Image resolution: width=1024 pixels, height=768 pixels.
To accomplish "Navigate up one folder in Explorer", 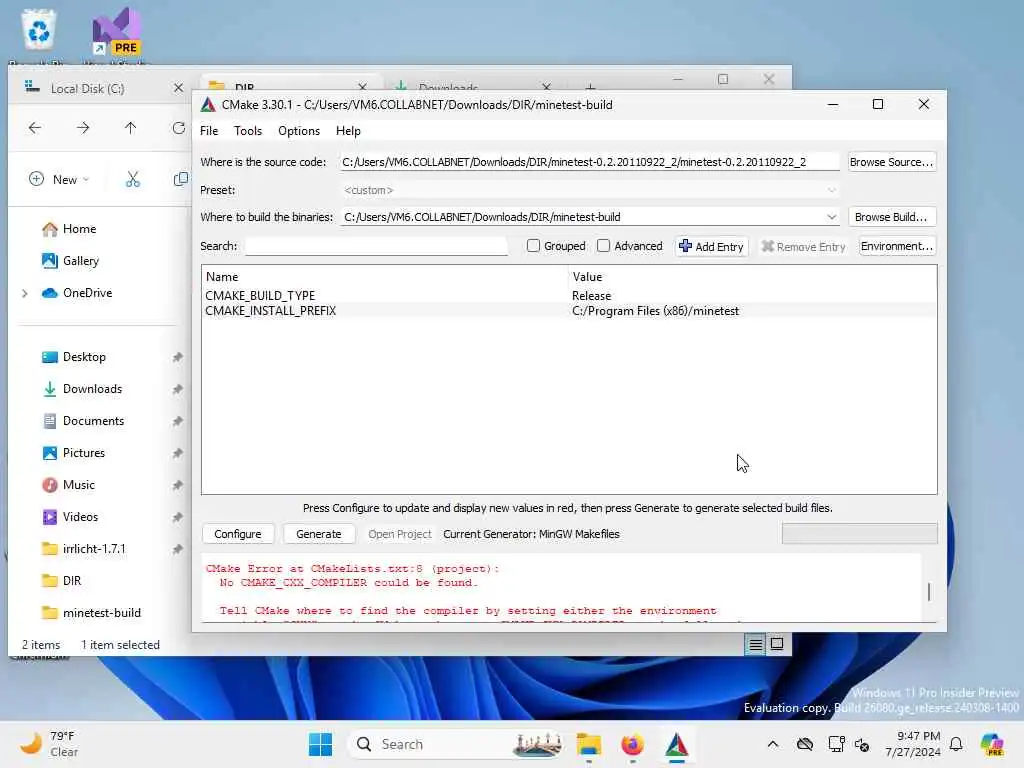I will coord(131,128).
